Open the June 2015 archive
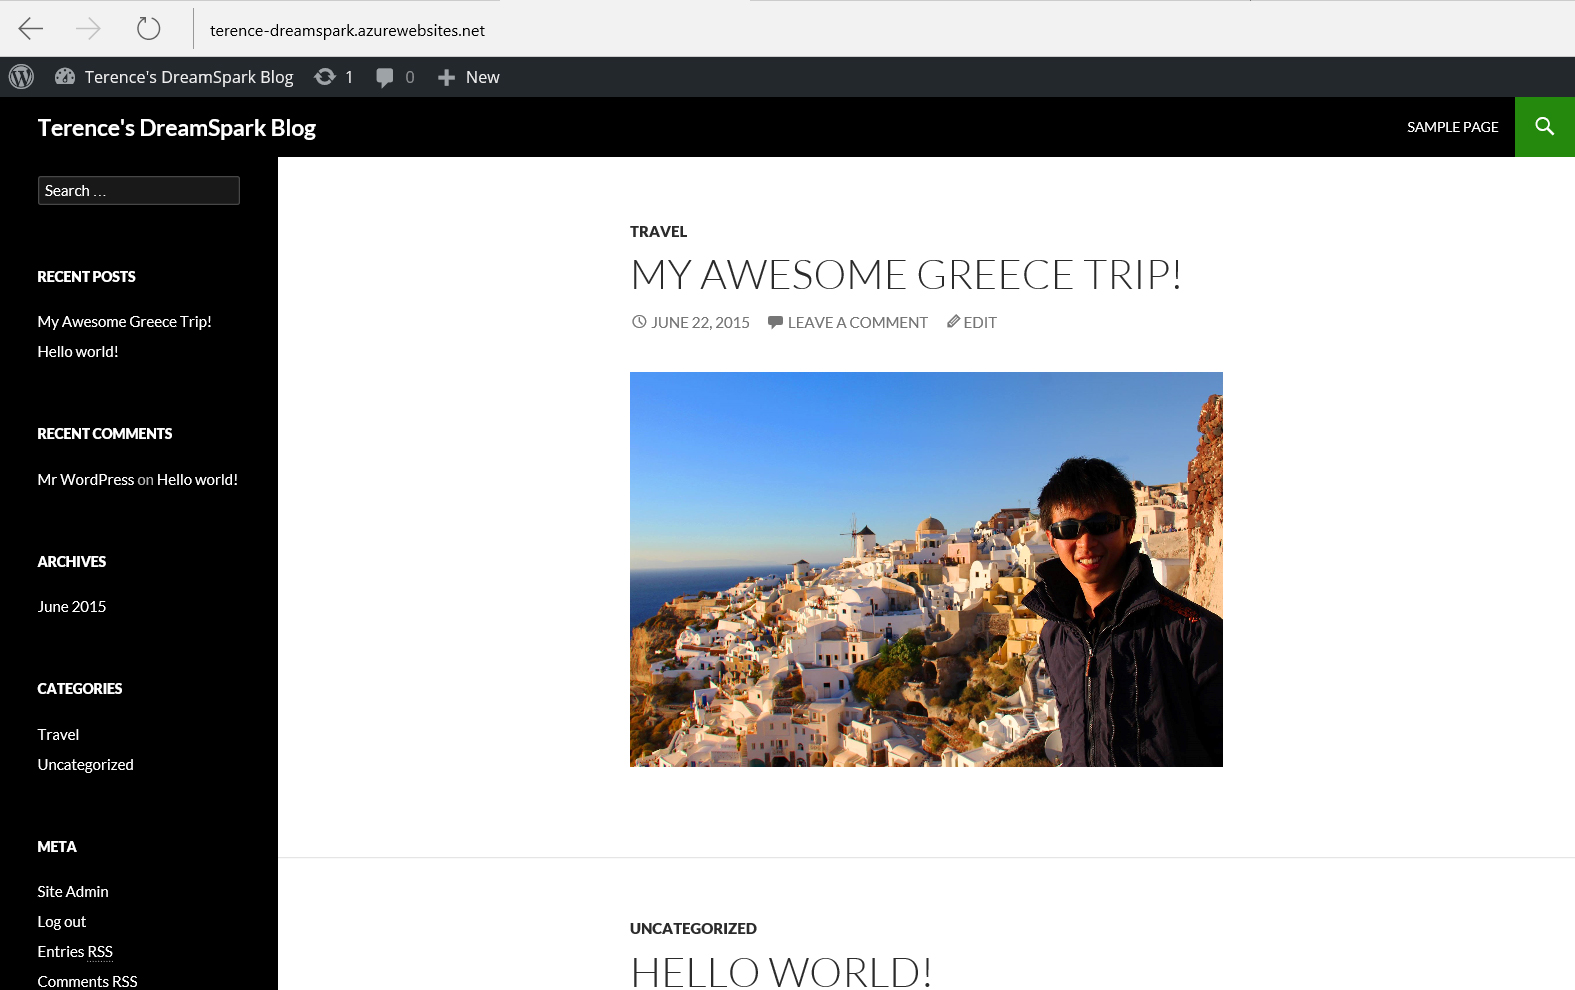The height and width of the screenshot is (990, 1575). 72,607
